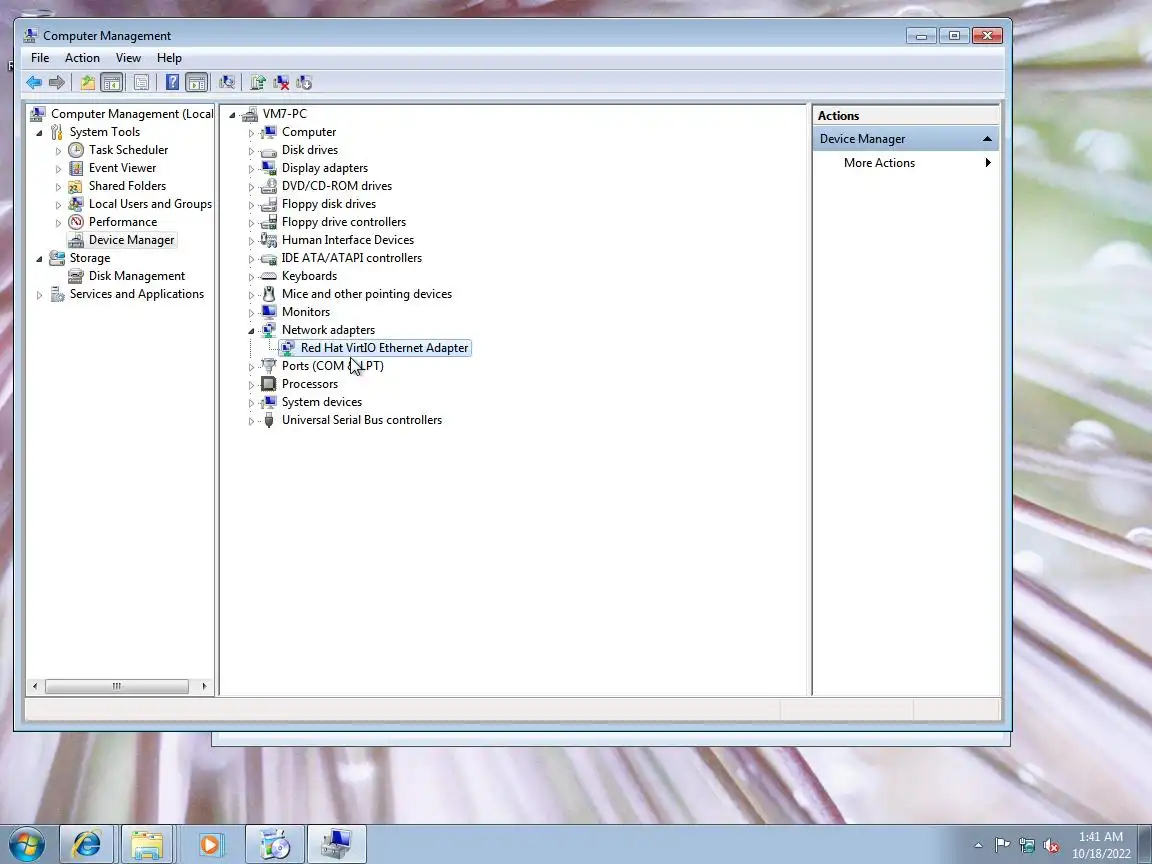
Task: Select Ports (COM & LPT) entry
Action: [x=333, y=366]
